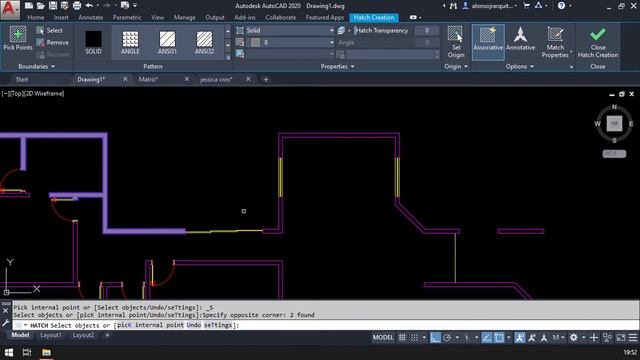Click the Open file icon in quick access toolbar
Screen dimensions: 640x360
pyautogui.click(x=40, y=6)
